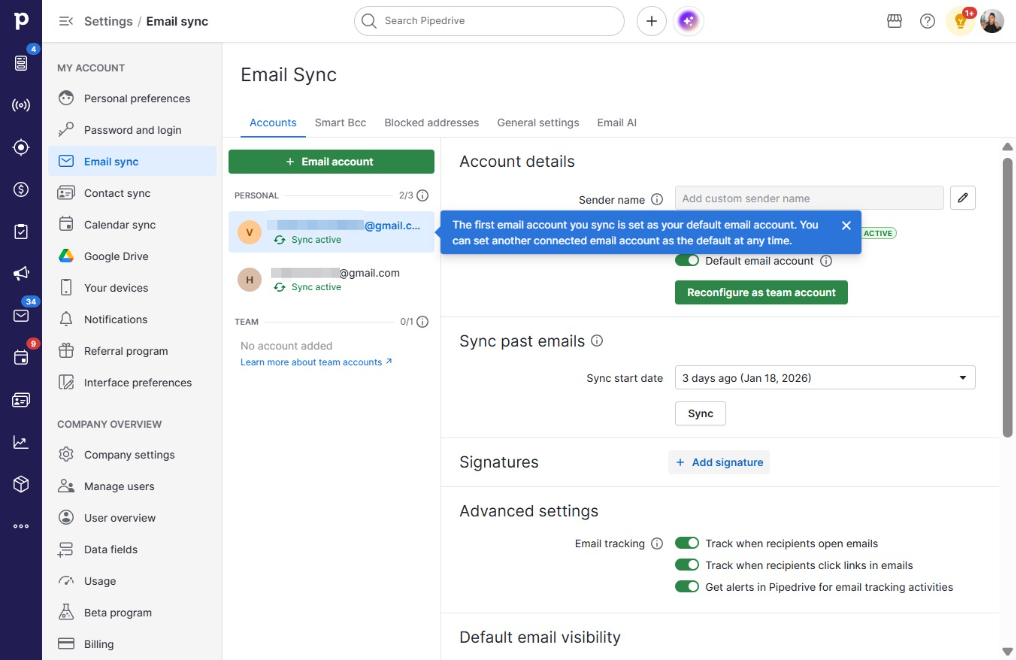Viewport: 1016px width, 660px height.
Task: Switch to the Smart Bcc tab
Action: pos(340,122)
